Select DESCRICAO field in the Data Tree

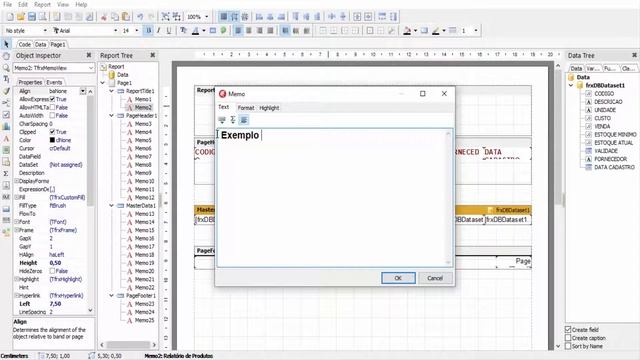coord(608,102)
